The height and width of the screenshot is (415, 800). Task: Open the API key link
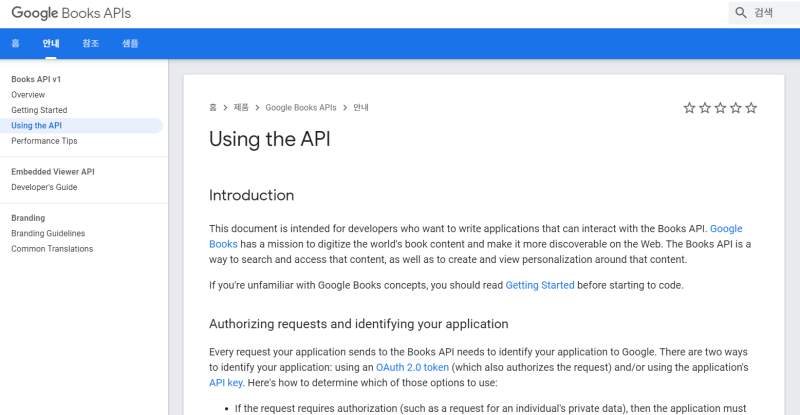point(226,383)
